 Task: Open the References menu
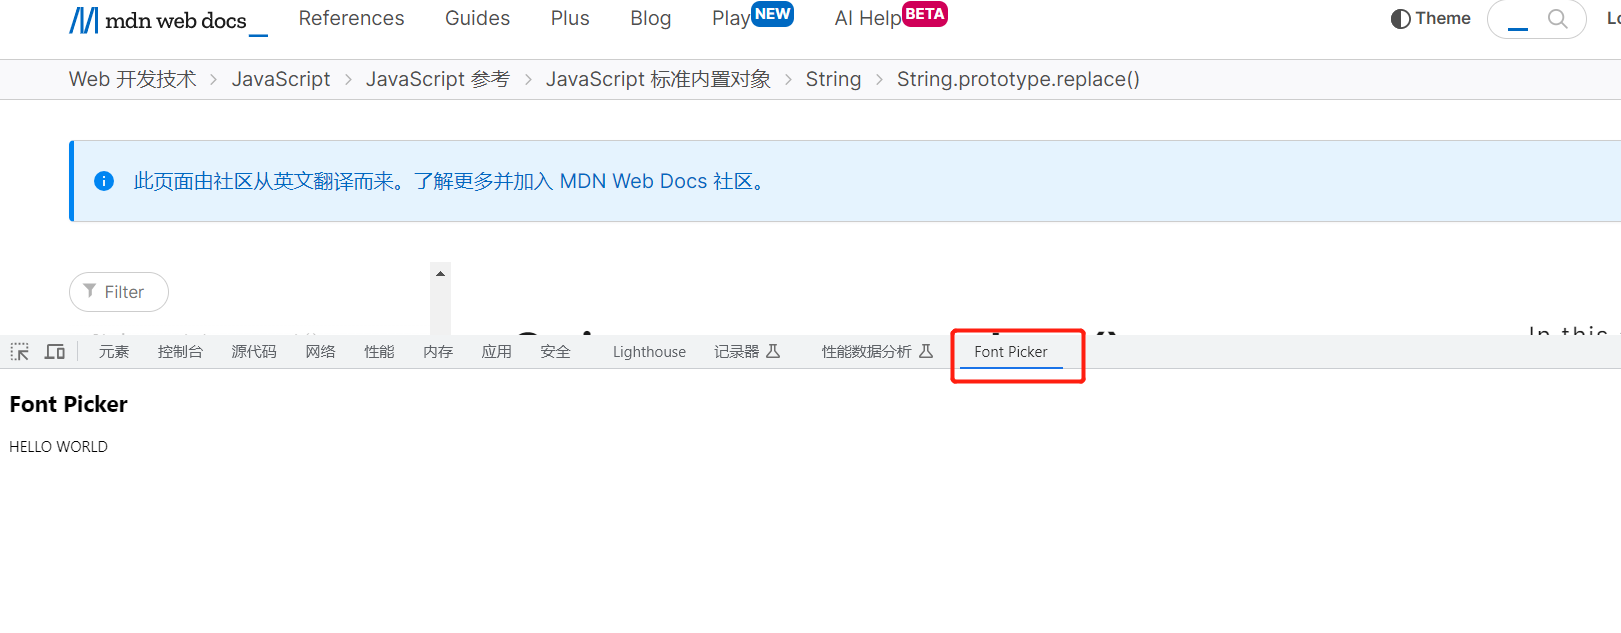click(x=351, y=18)
